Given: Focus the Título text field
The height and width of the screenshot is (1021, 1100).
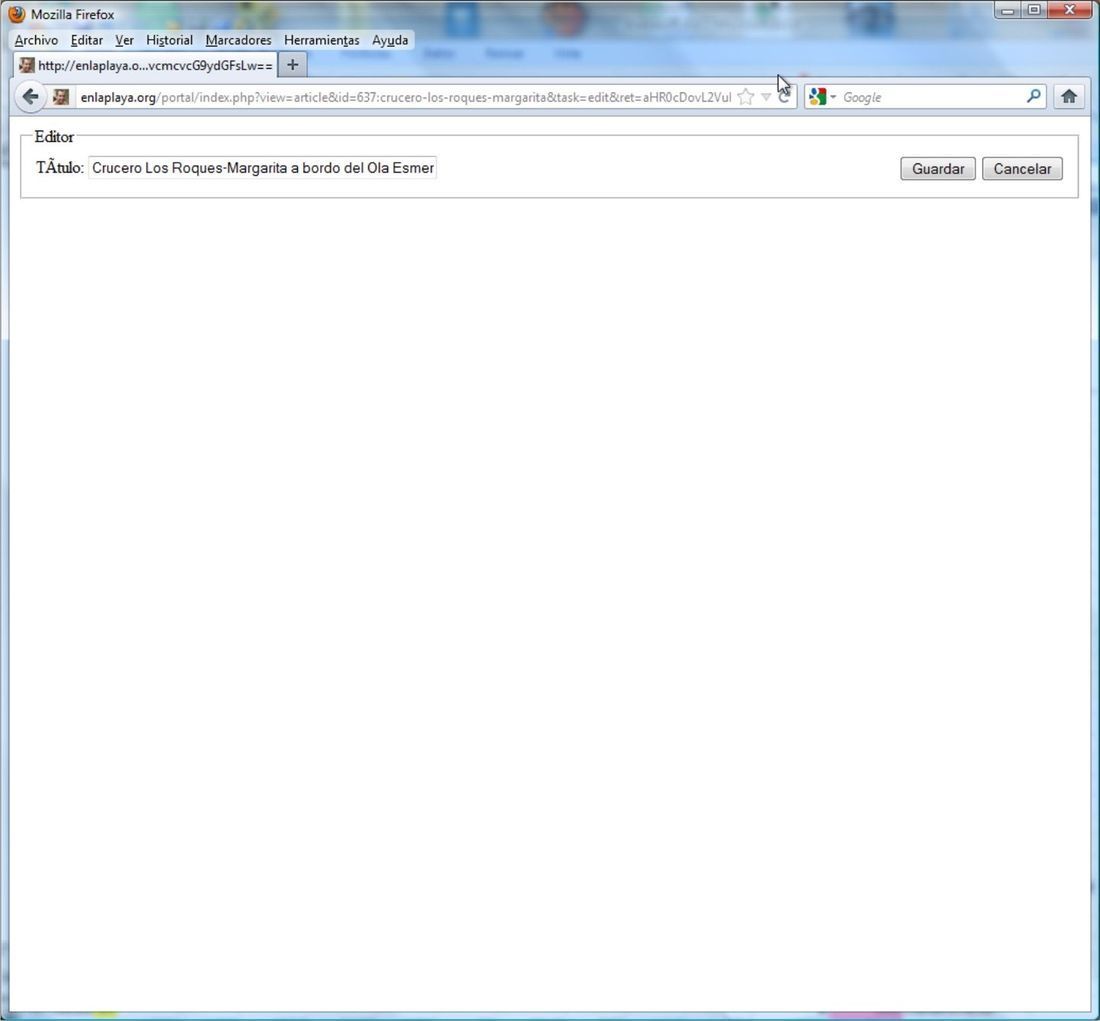Looking at the screenshot, I should (262, 168).
